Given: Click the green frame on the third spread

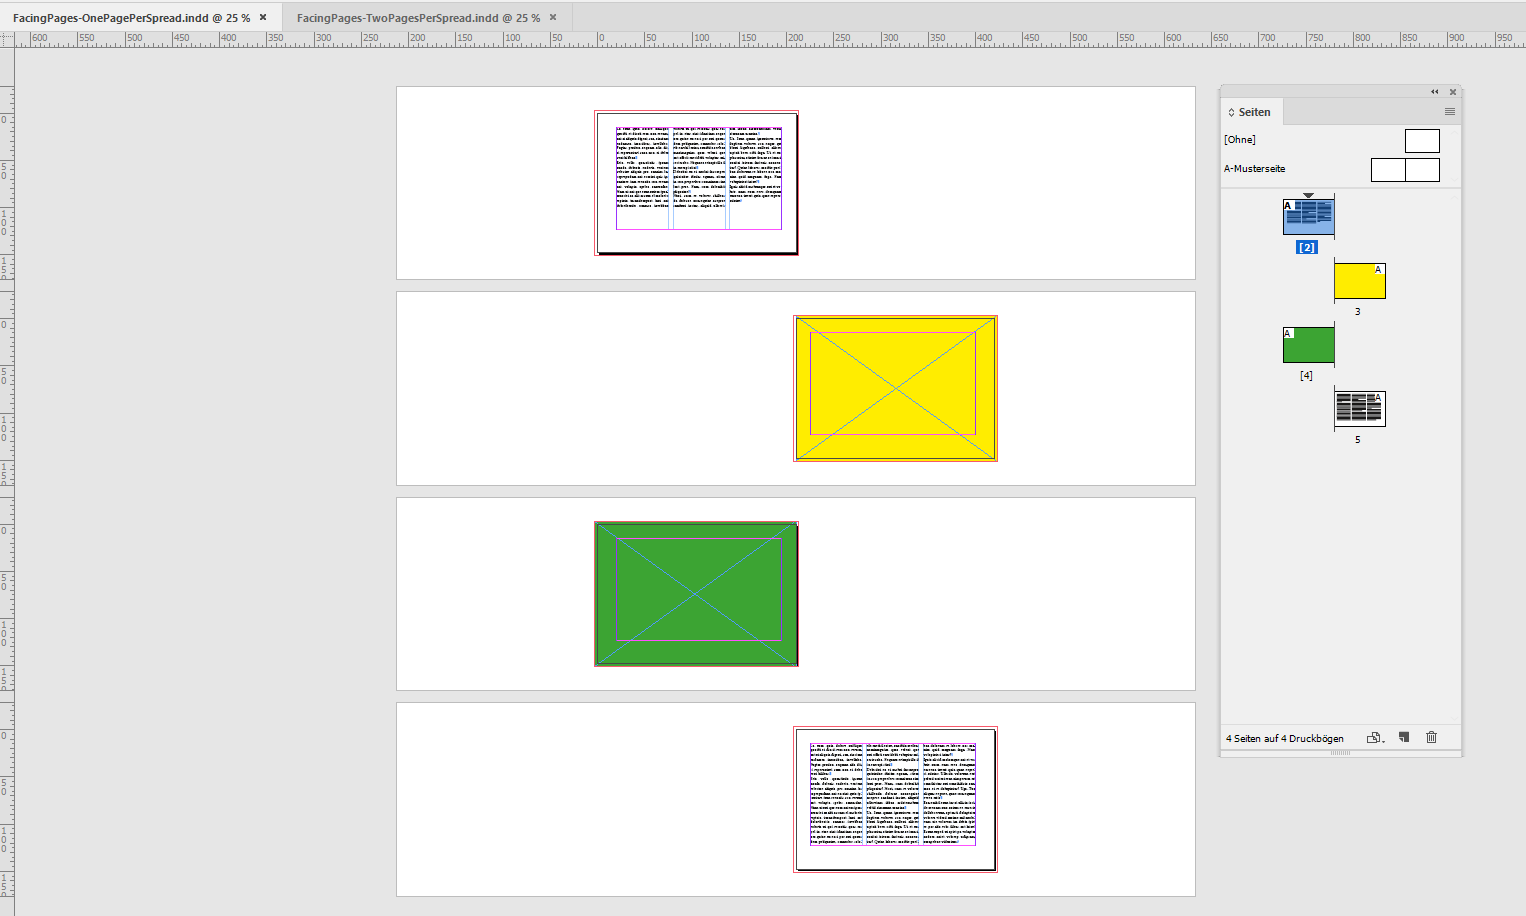Looking at the screenshot, I should (696, 594).
